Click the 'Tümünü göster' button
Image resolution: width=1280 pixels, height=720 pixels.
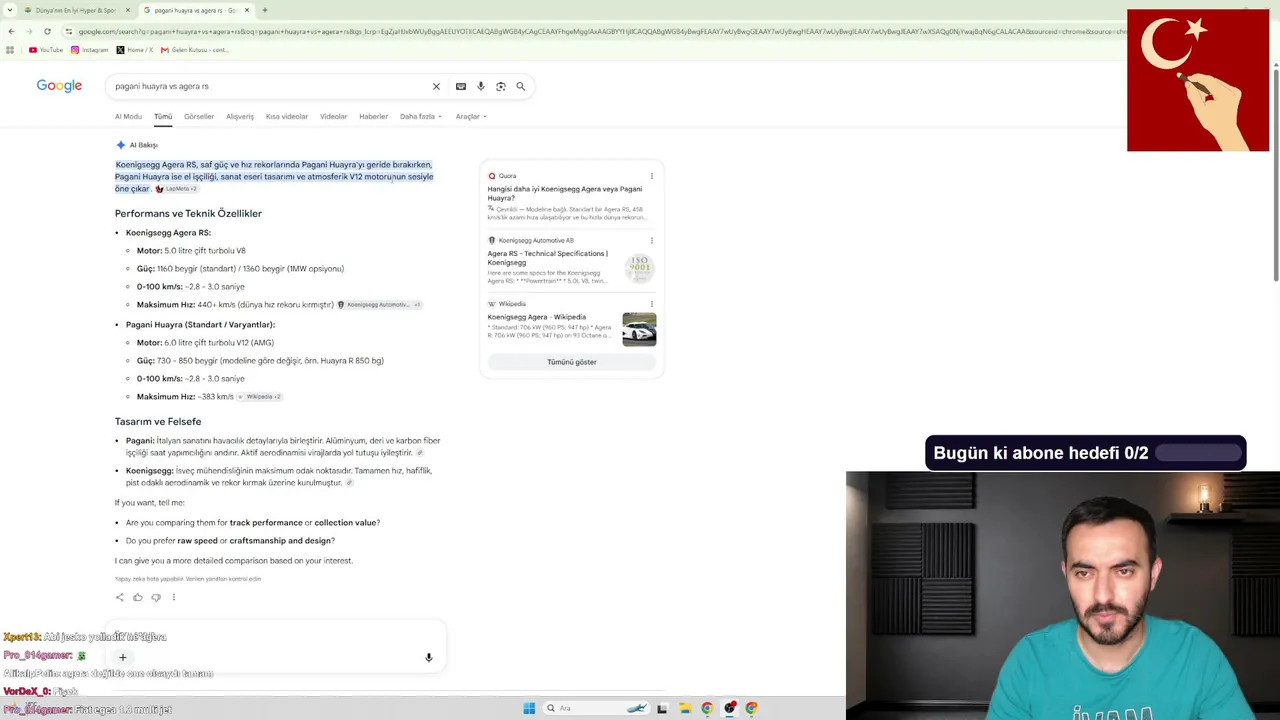point(572,362)
